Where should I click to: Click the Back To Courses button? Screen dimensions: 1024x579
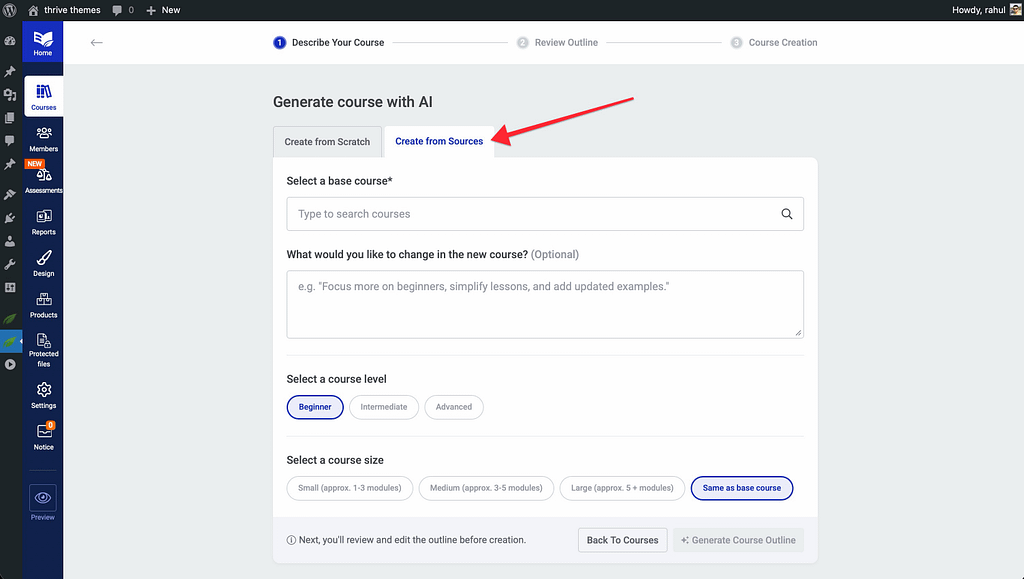[622, 540]
